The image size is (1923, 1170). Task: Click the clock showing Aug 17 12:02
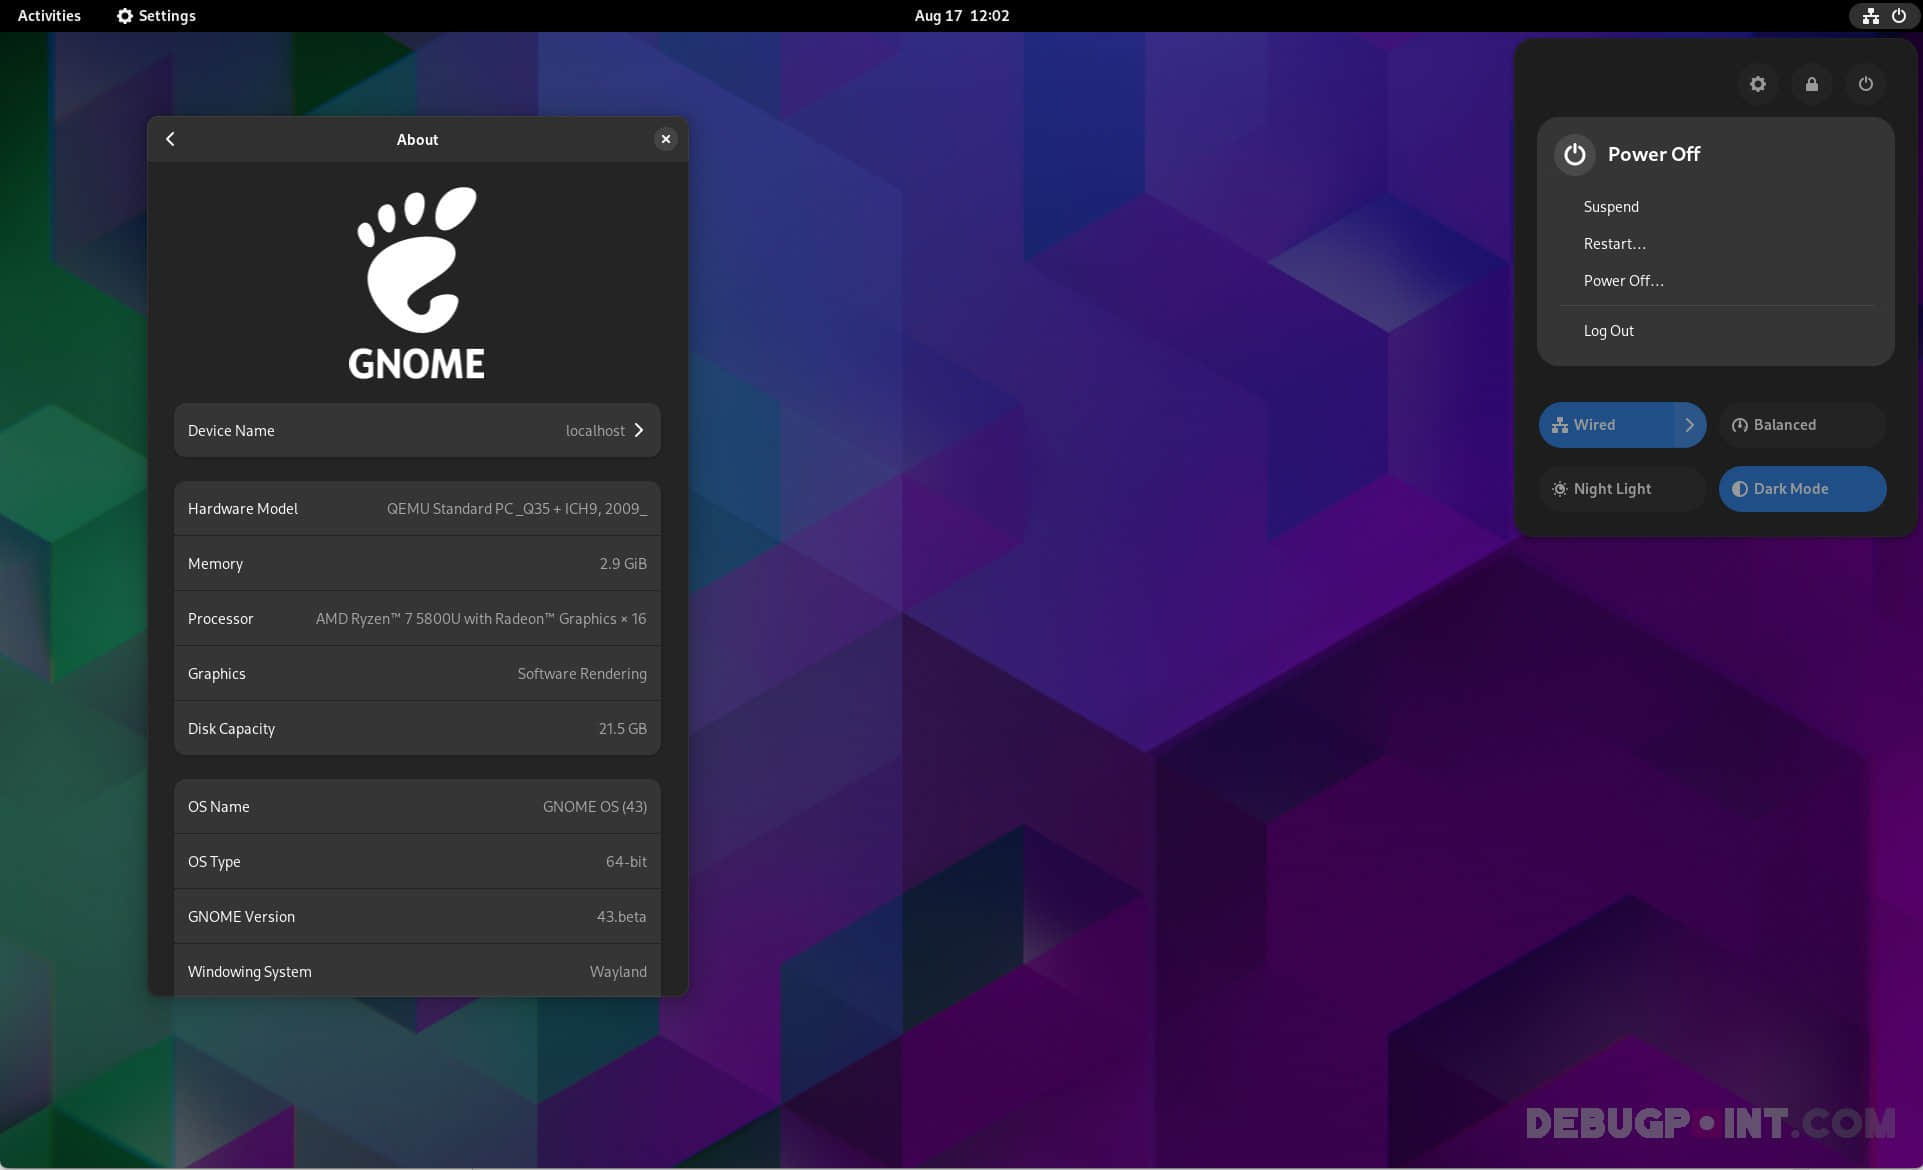point(960,15)
